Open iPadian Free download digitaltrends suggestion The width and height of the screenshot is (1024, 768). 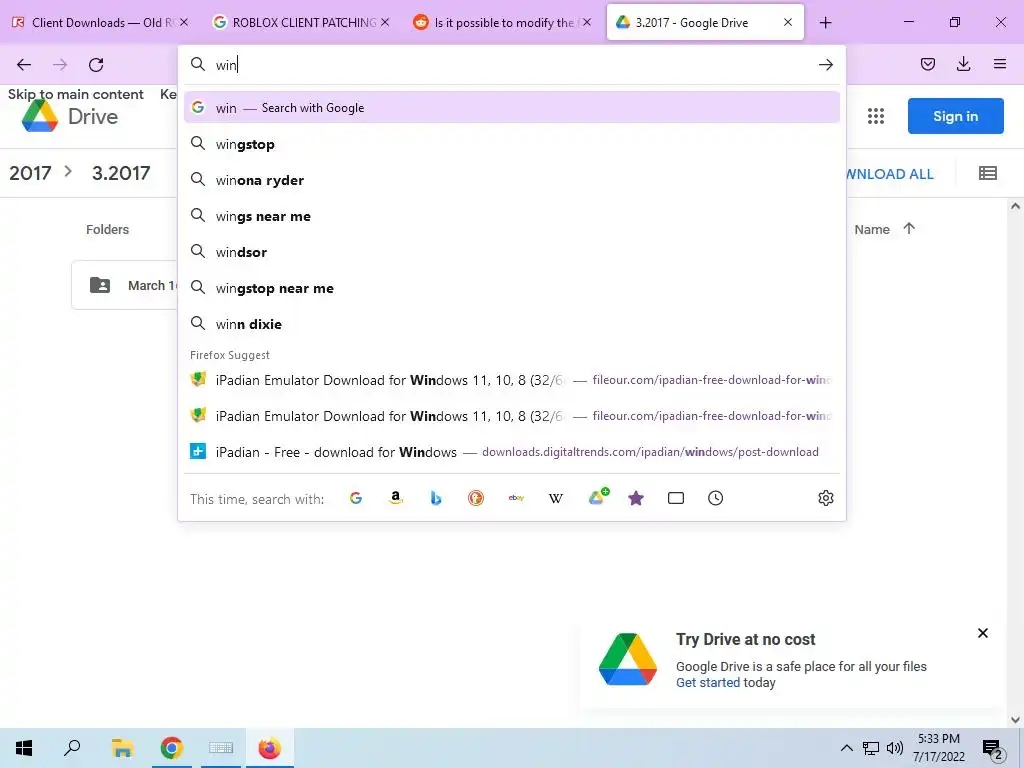511,452
